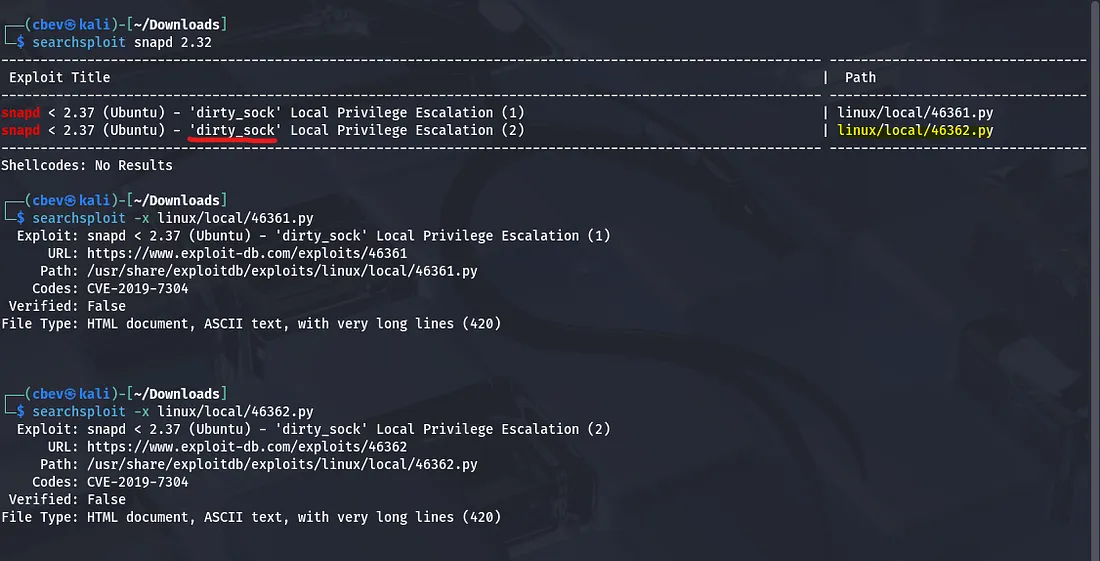
Task: Click the red 'snapd' in first result row
Action: click(21, 113)
